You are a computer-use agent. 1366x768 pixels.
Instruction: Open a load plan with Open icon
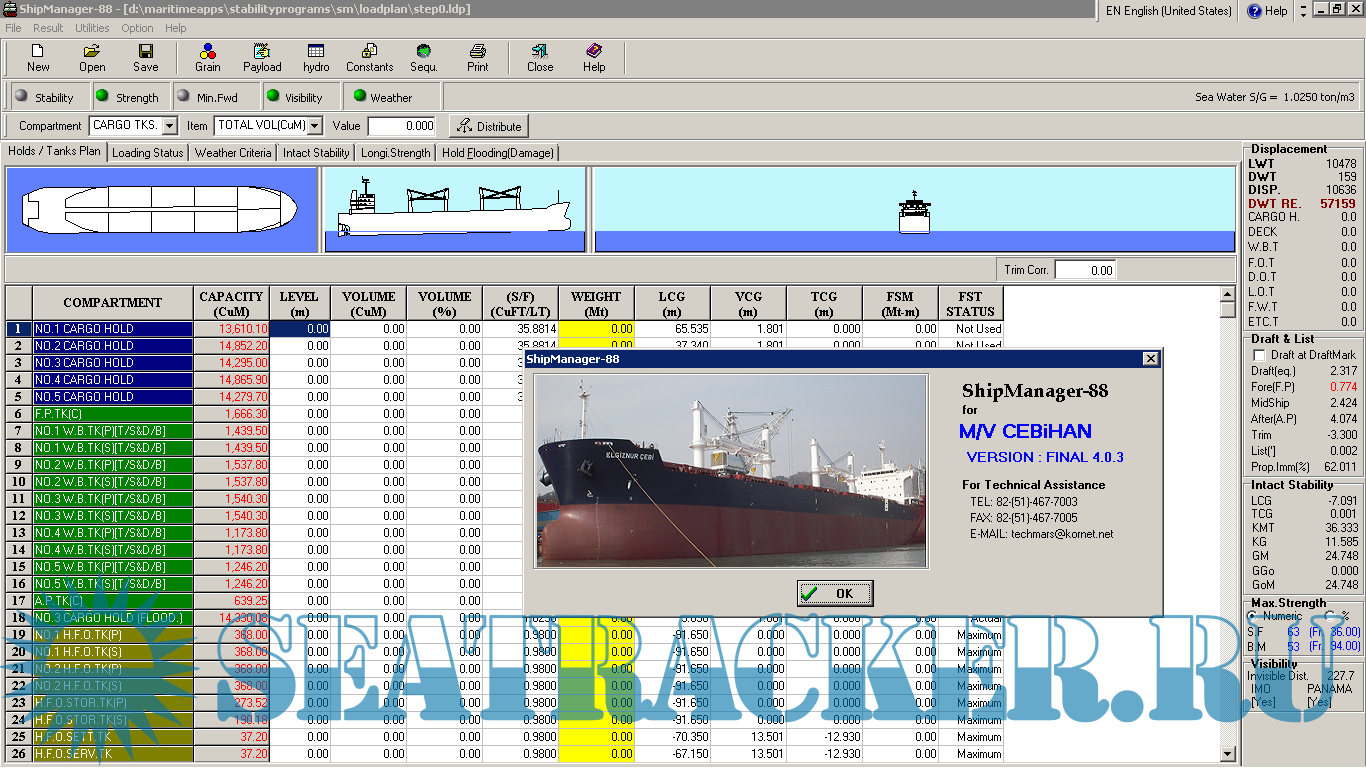click(92, 51)
